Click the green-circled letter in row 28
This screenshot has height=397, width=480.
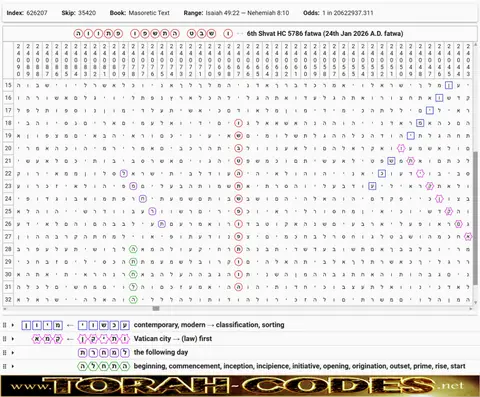(133, 249)
